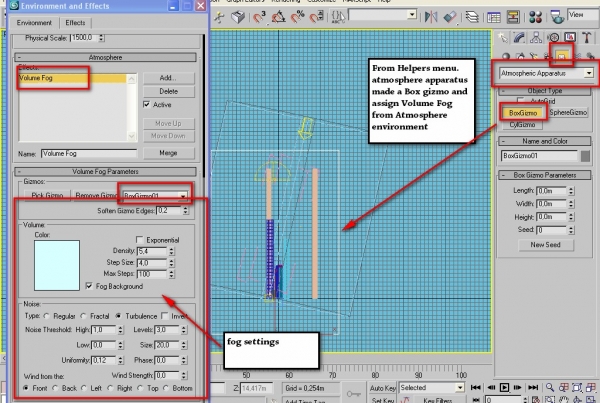The width and height of the screenshot is (600, 403).
Task: Click the Name field containing Volume Fog
Action: [x=89, y=153]
